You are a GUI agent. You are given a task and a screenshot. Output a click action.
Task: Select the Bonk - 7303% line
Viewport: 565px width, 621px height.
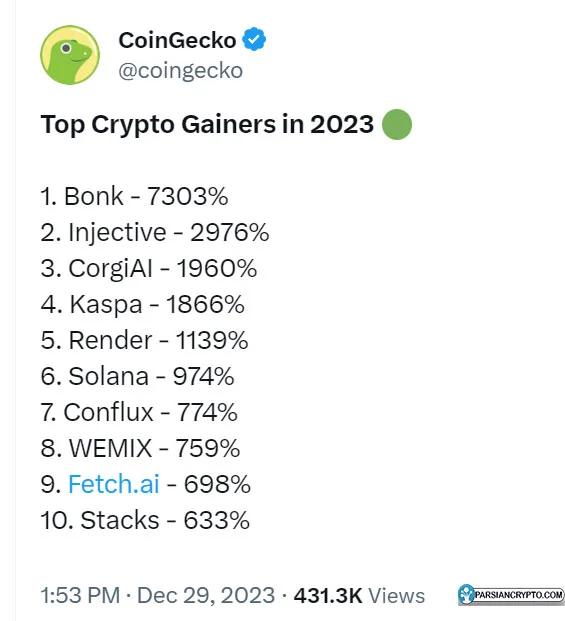pos(134,196)
